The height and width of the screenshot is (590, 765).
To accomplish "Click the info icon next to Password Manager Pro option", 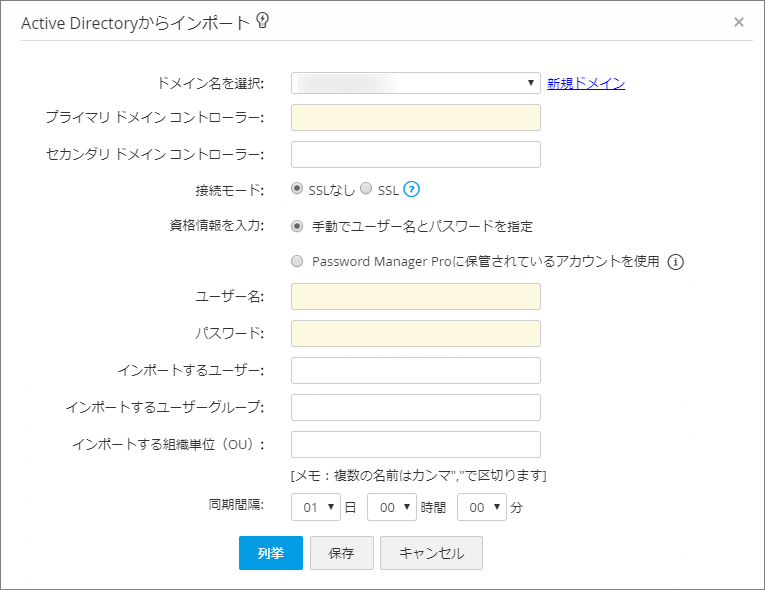I will (675, 262).
